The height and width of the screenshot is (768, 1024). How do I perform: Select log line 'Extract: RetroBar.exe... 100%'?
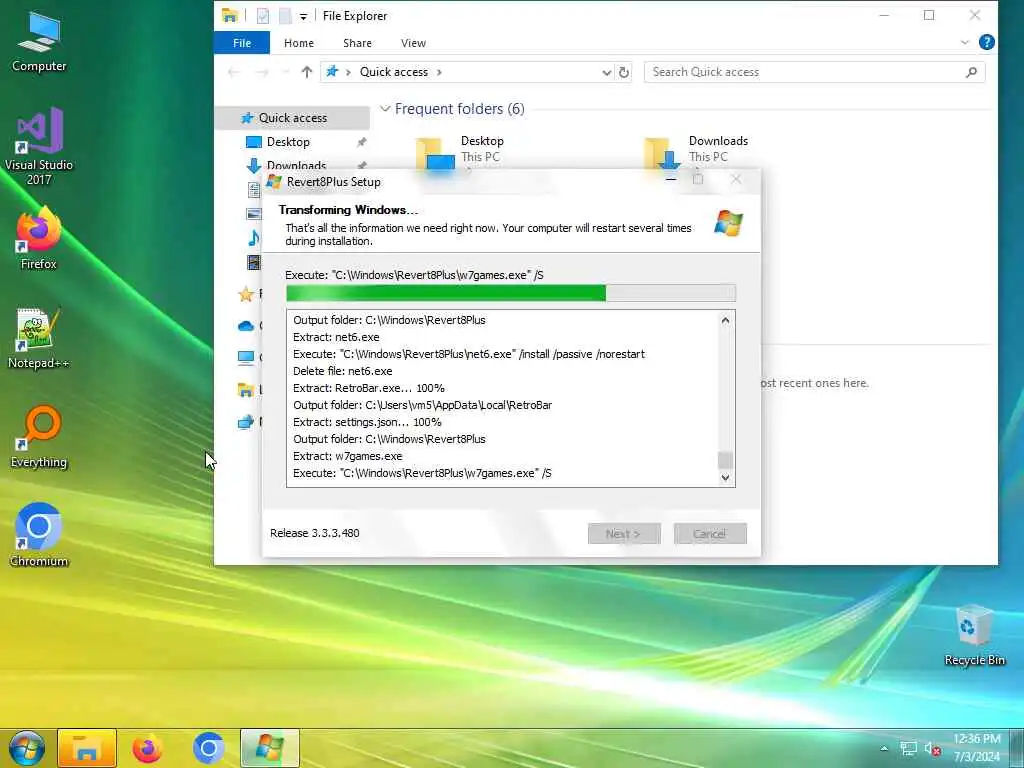pos(369,388)
